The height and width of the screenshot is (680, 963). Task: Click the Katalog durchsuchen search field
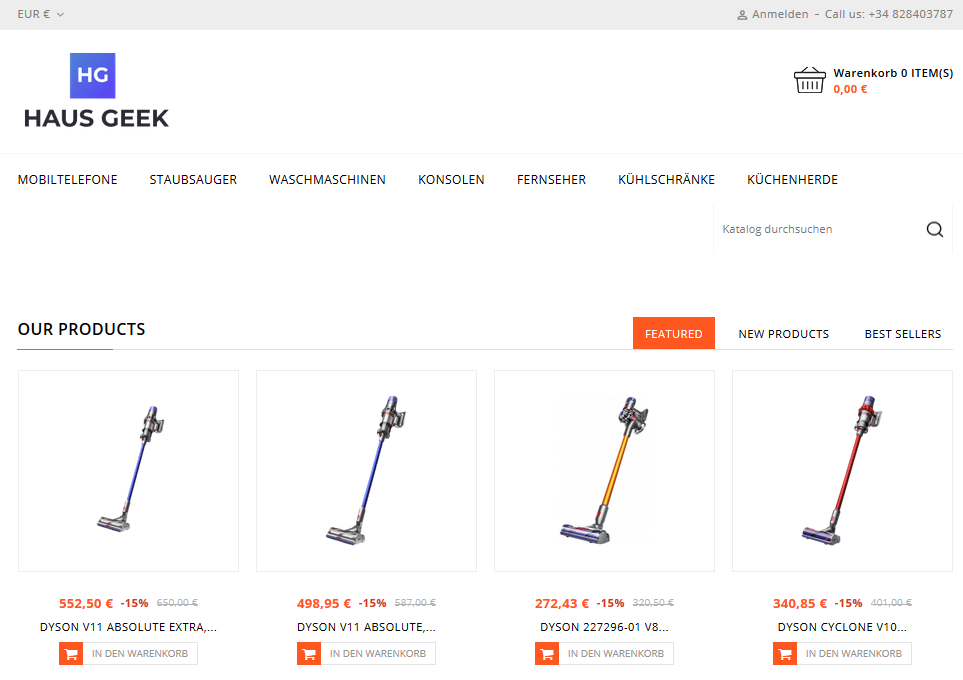pyautogui.click(x=819, y=229)
